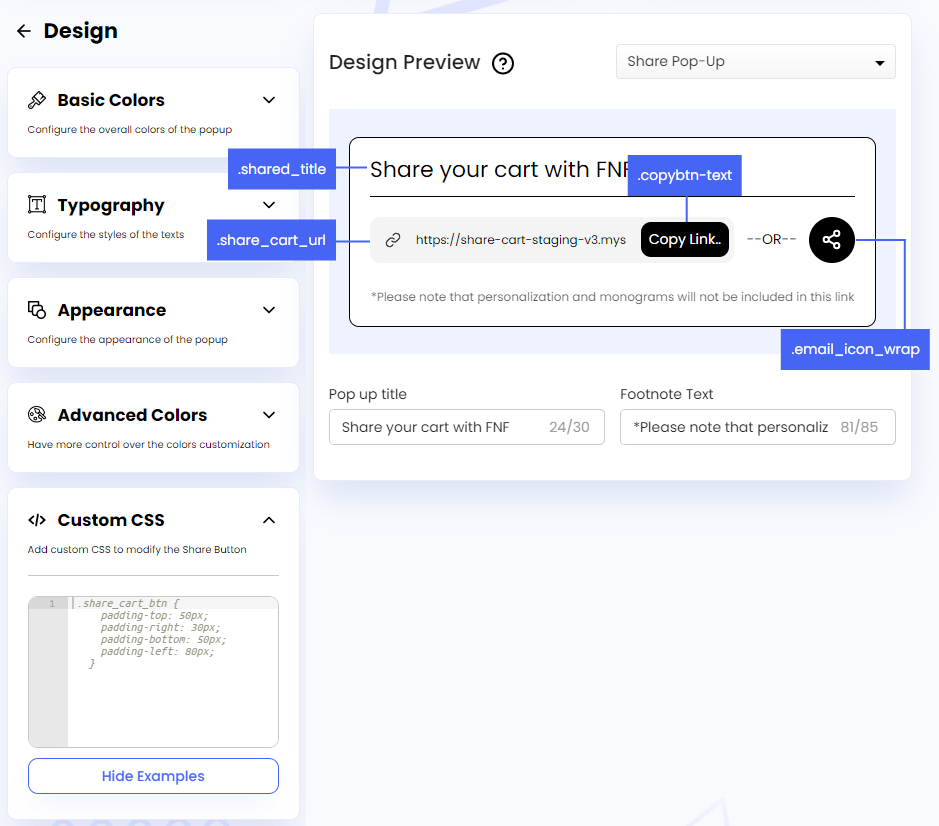Click the round share network icon in preview
Viewport: 939px width, 826px height.
pos(831,240)
